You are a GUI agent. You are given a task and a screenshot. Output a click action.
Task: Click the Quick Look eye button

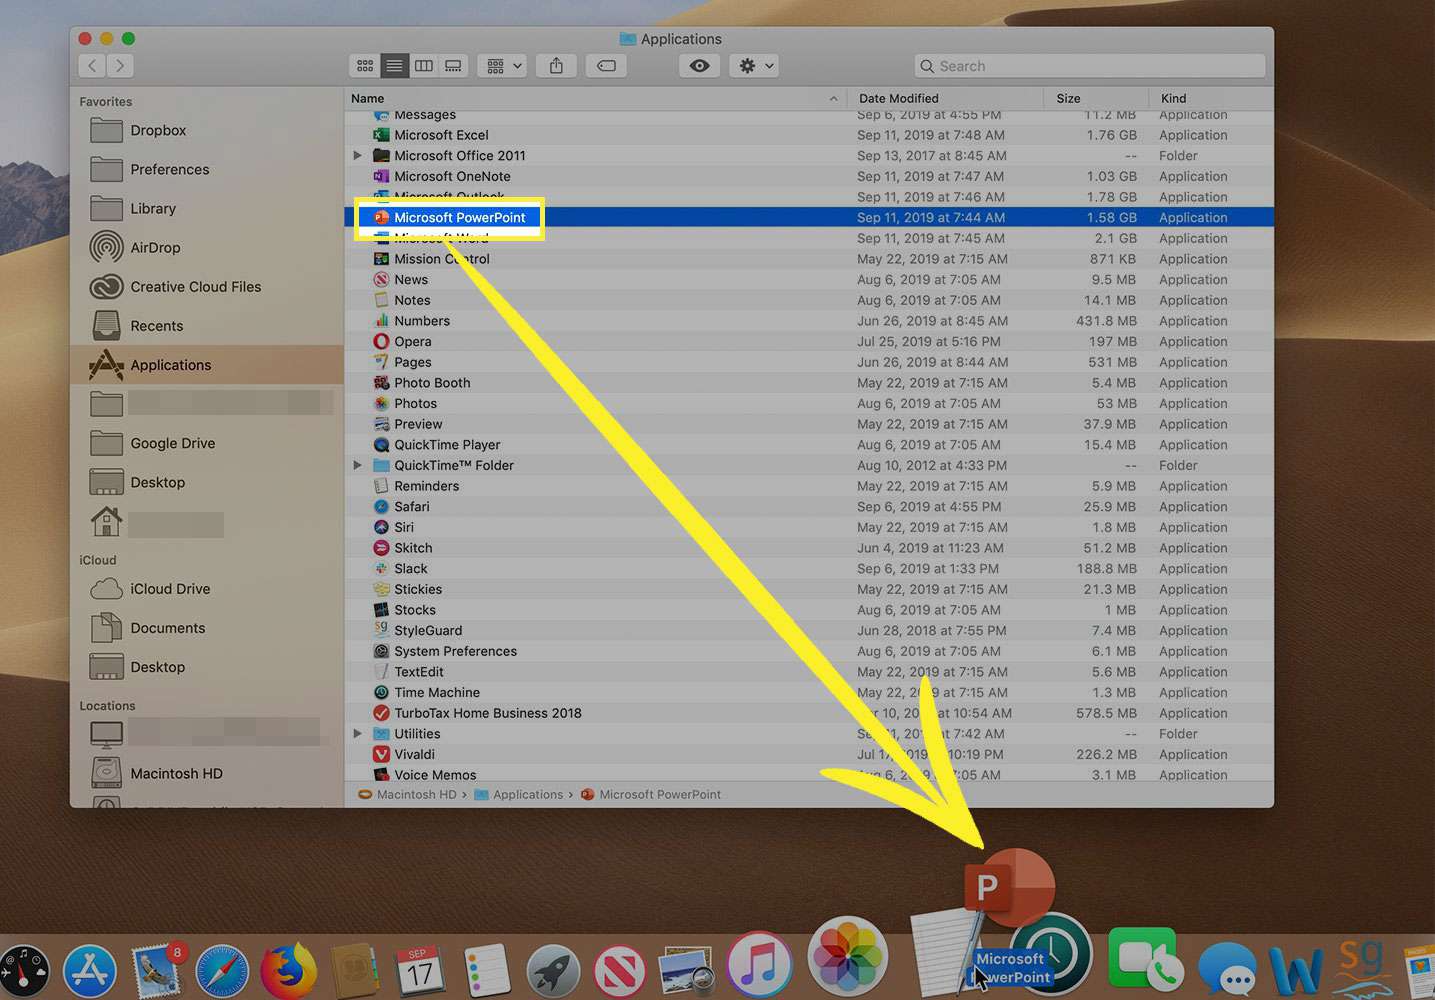click(x=700, y=66)
